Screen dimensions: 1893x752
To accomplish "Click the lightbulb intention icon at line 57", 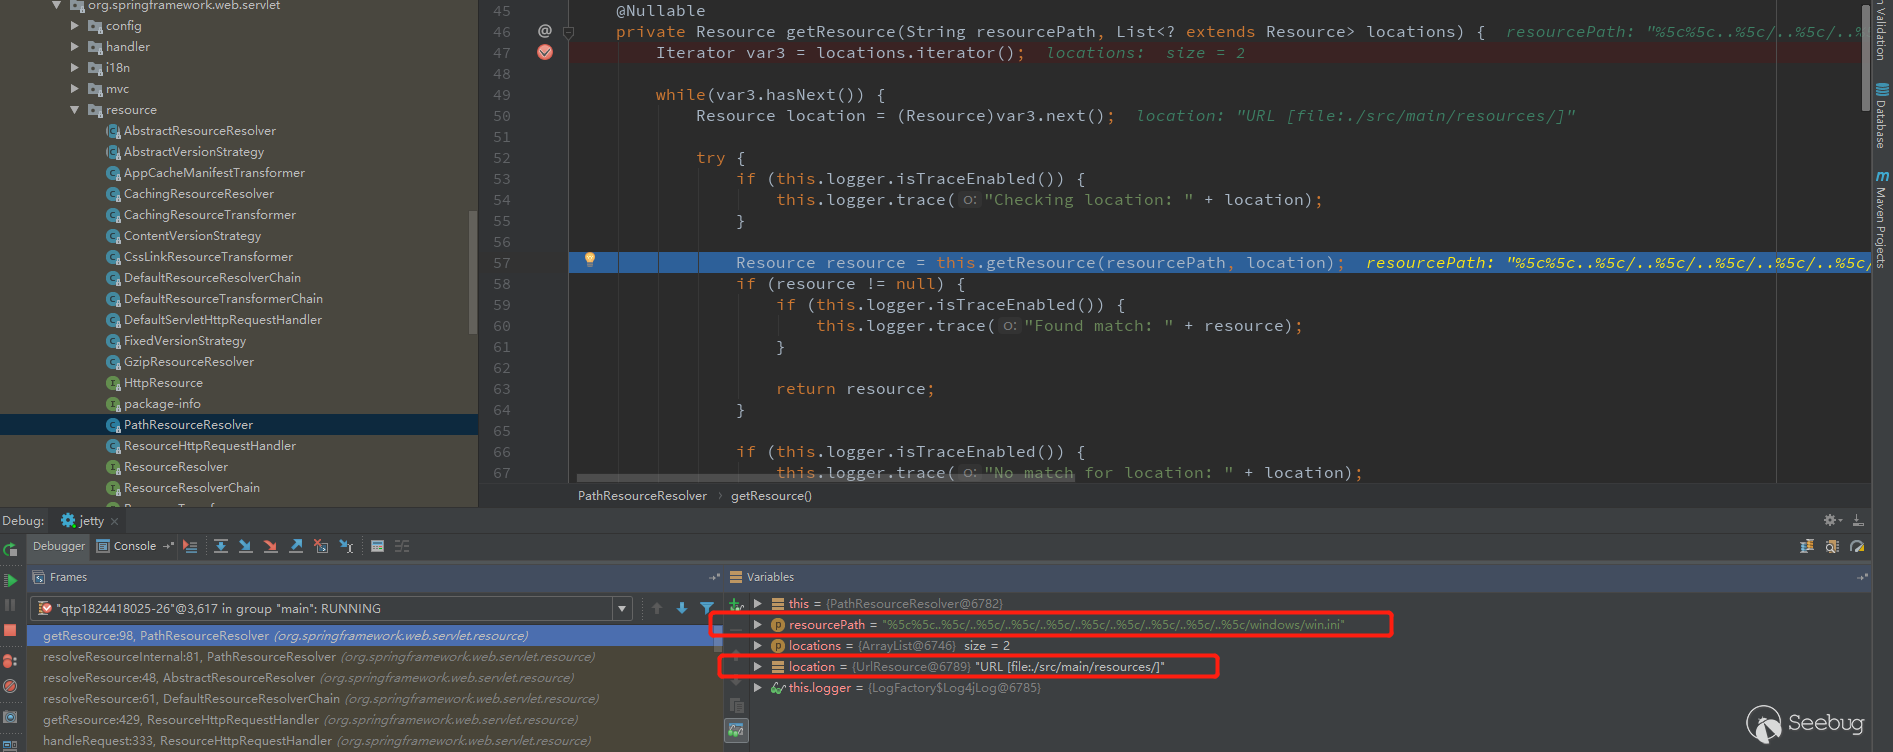I will (590, 260).
